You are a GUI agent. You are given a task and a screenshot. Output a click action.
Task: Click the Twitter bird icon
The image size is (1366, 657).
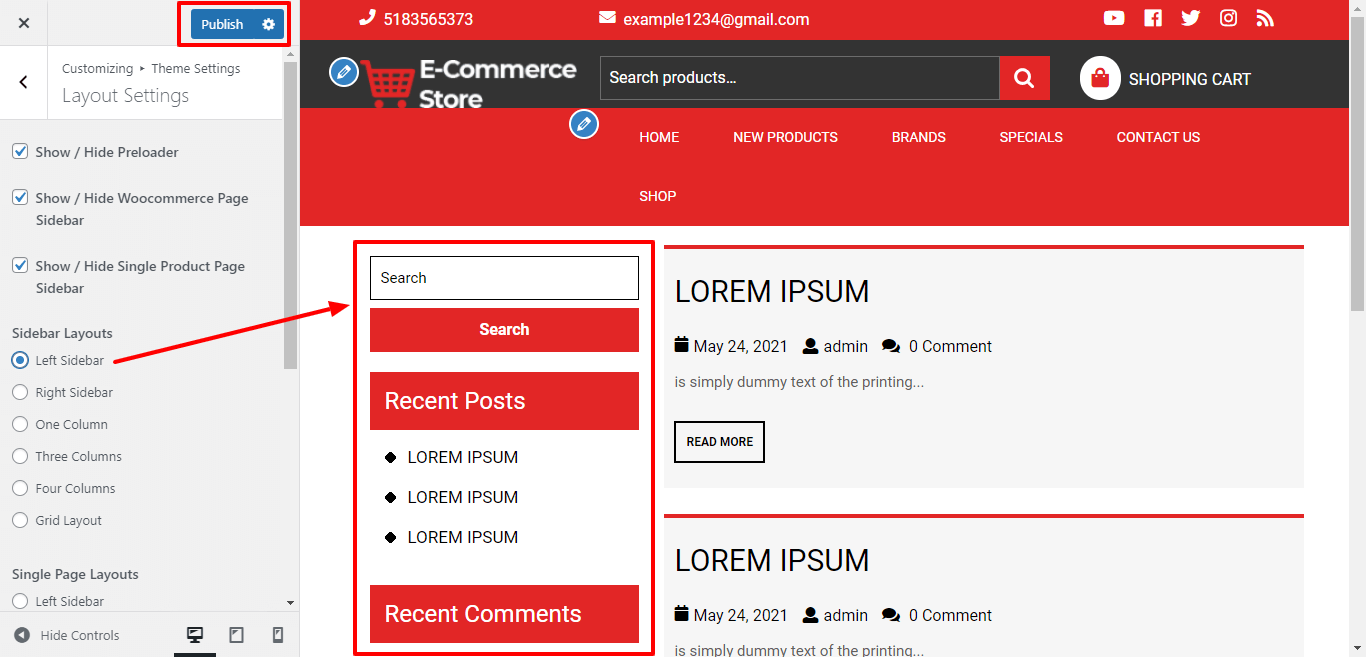click(1190, 18)
